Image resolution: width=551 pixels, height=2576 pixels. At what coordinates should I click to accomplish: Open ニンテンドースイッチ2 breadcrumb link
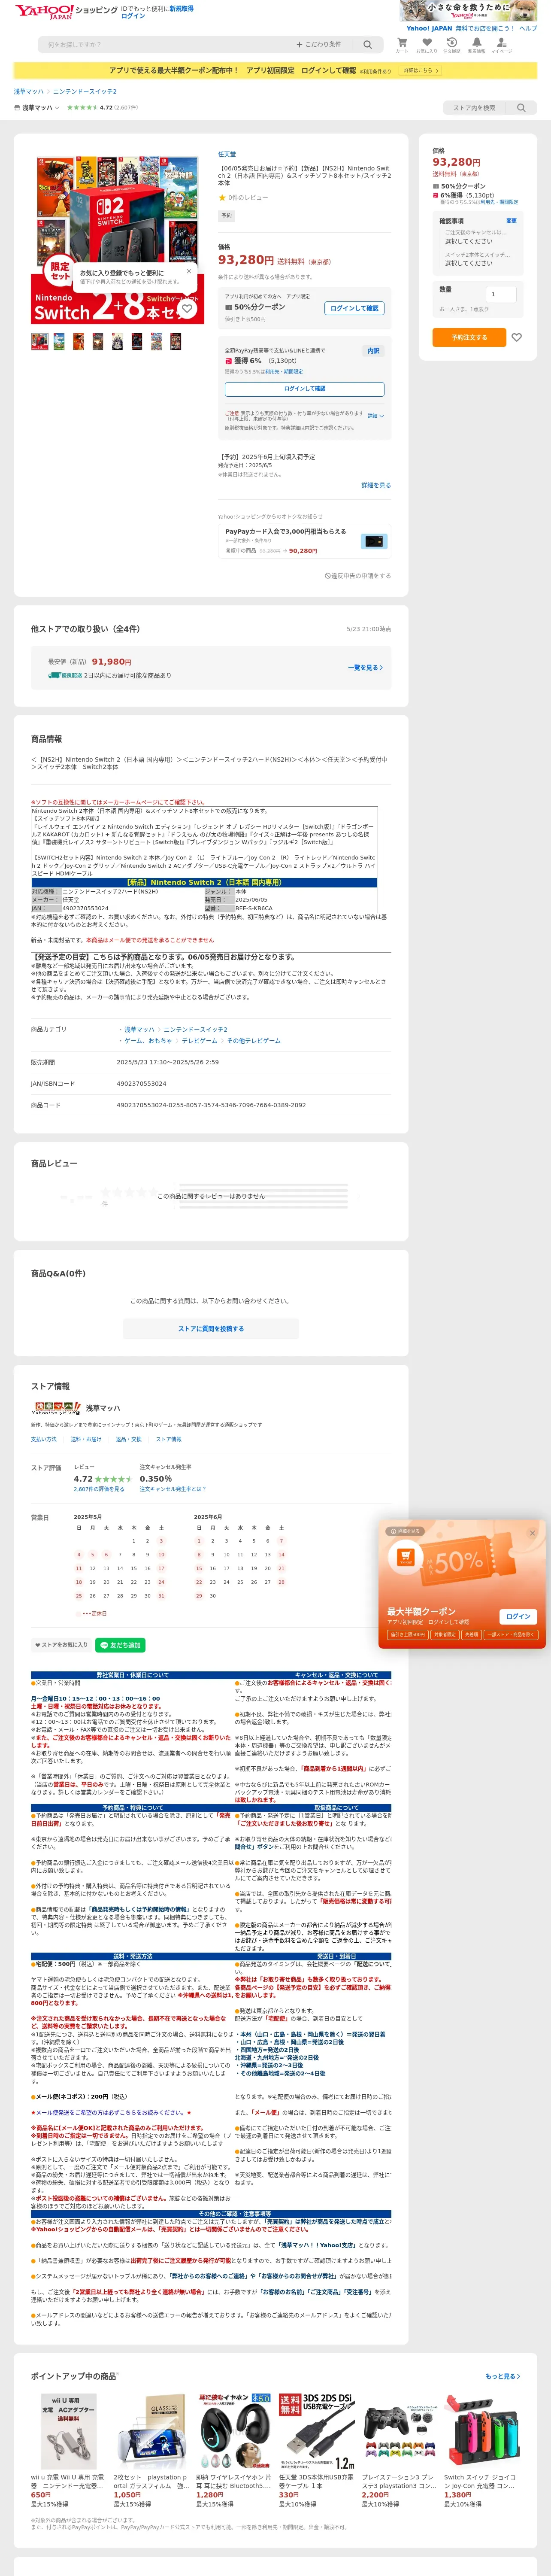pos(85,91)
